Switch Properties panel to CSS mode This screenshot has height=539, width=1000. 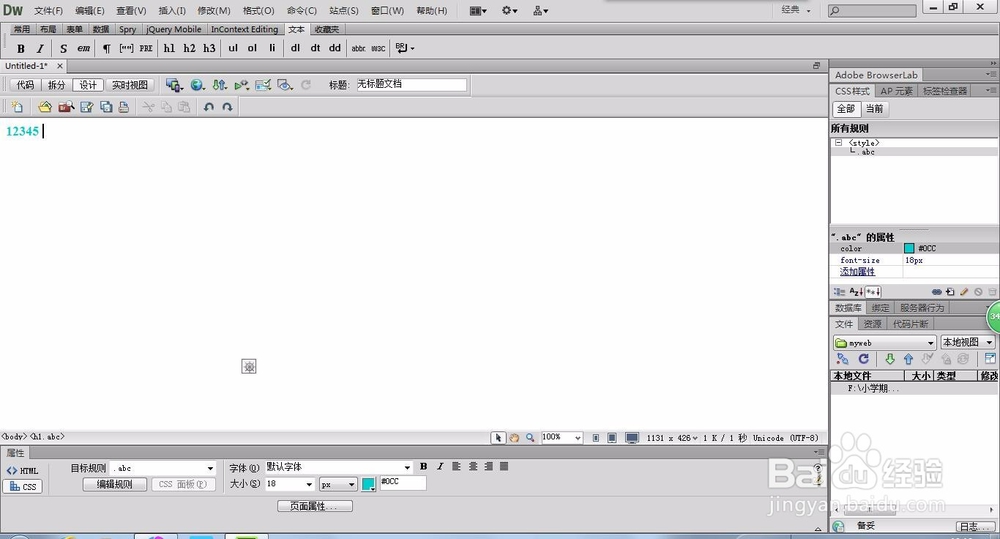pyautogui.click(x=23, y=487)
